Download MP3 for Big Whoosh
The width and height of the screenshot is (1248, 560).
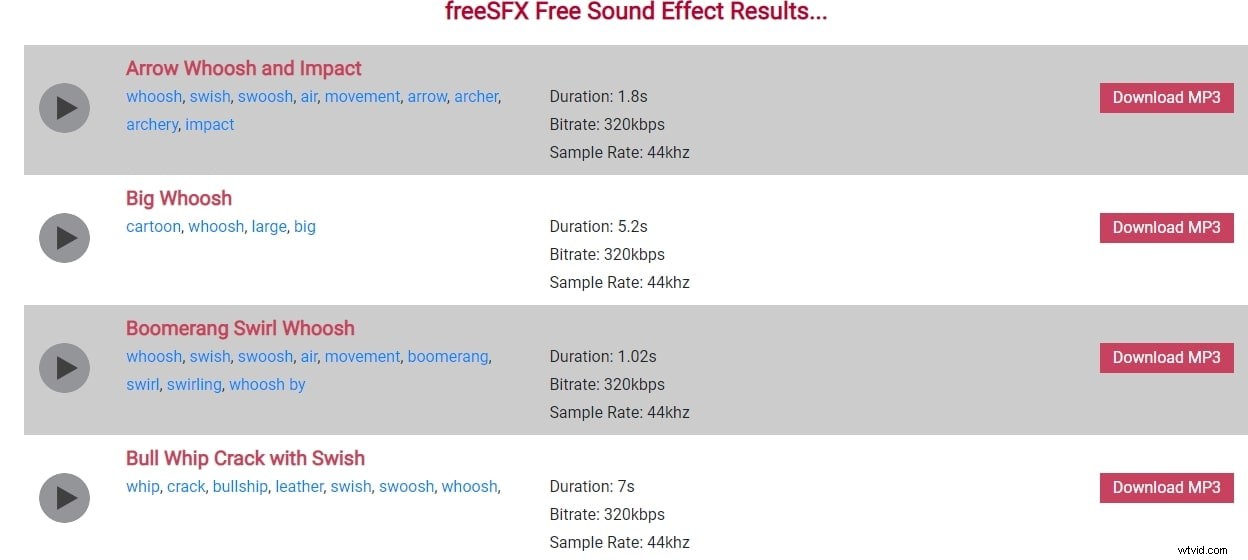click(x=1166, y=227)
